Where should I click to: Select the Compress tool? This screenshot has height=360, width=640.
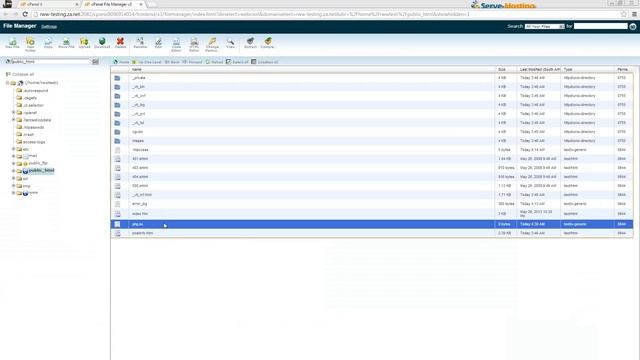[x=268, y=43]
